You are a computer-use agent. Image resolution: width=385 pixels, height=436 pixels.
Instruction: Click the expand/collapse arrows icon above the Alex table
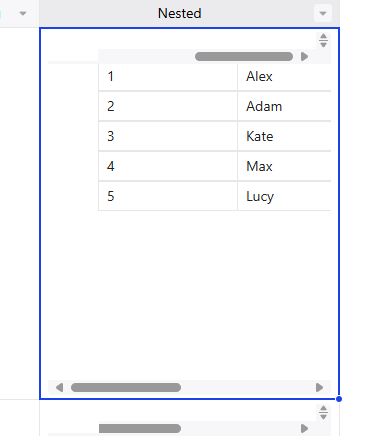(323, 40)
